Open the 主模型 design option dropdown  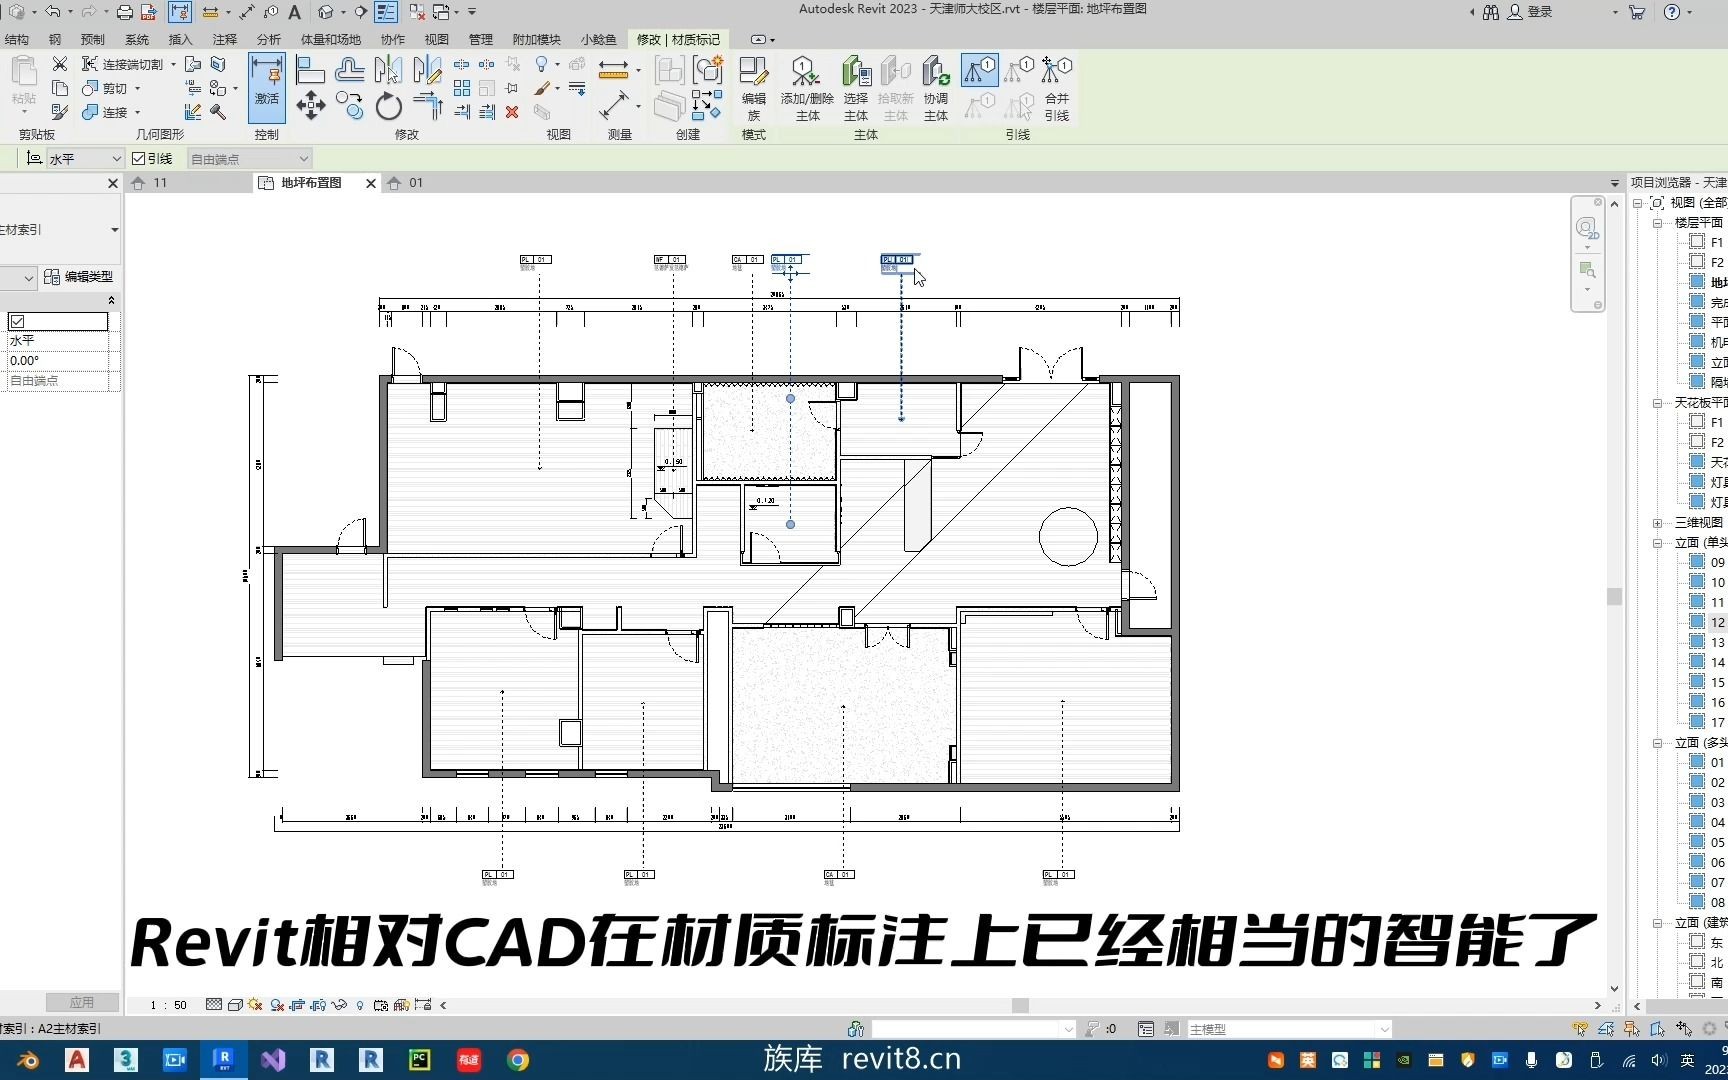click(1289, 1029)
